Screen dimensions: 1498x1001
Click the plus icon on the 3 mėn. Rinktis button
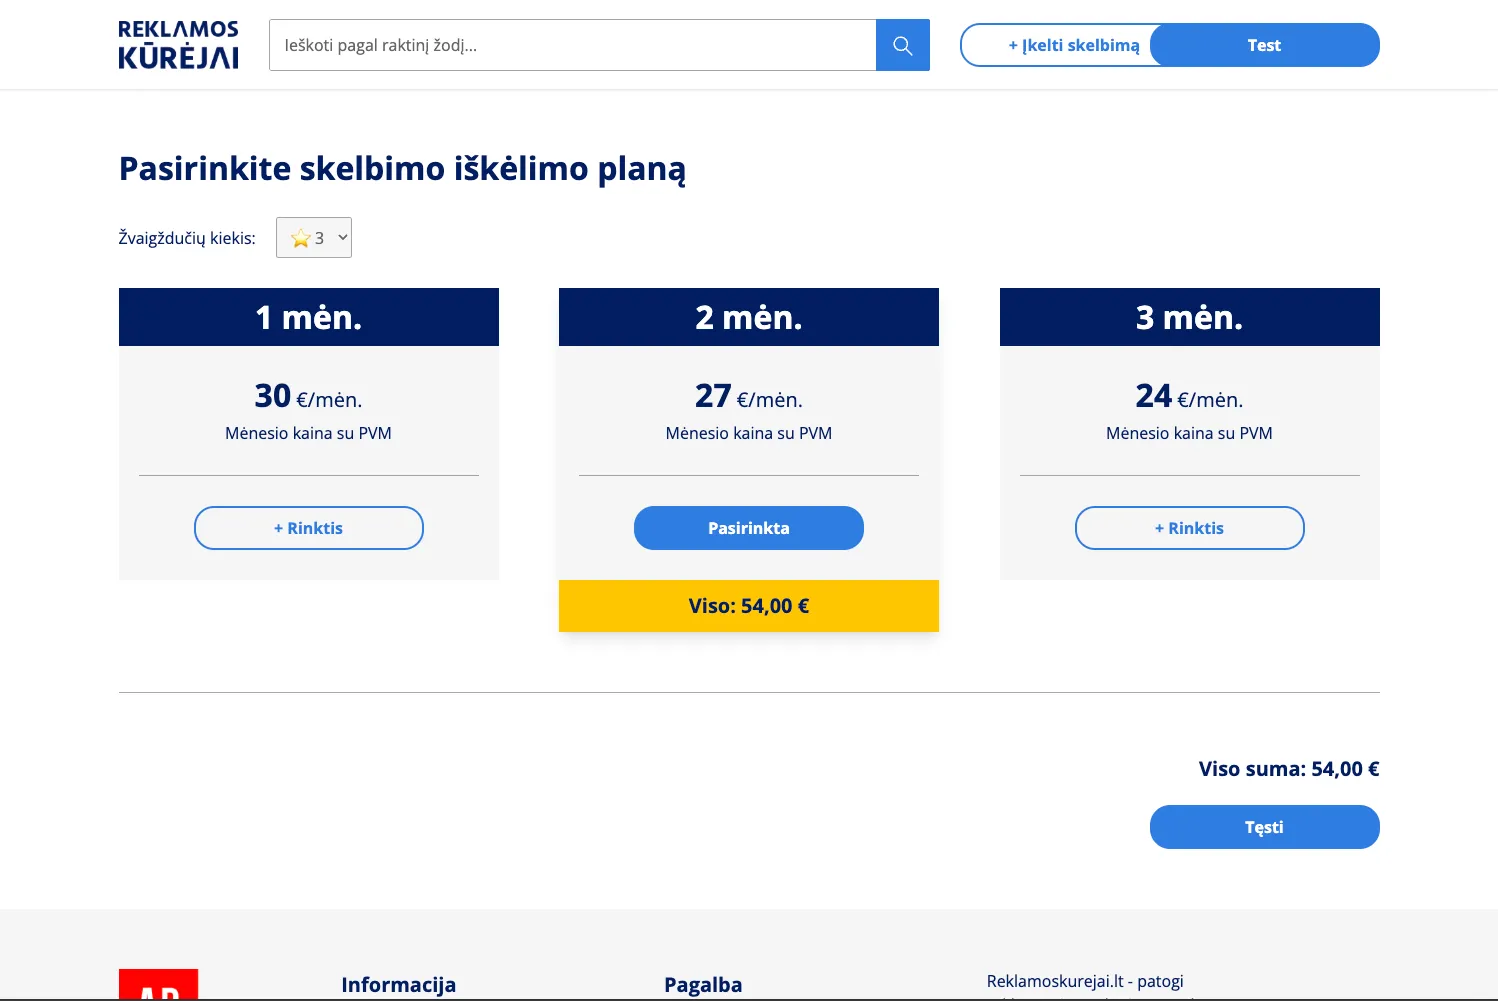(1158, 528)
